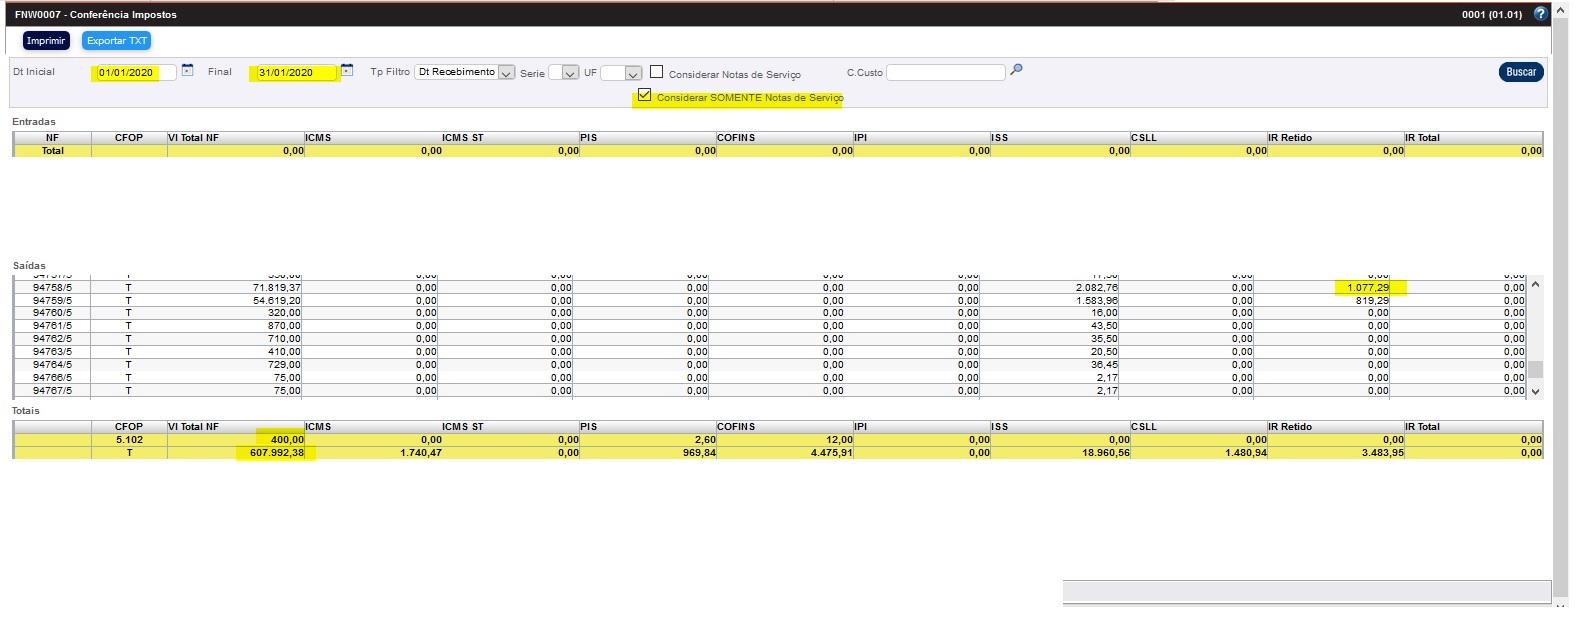Viewport: 1578px width, 622px height.
Task: Click the Exportar TXT button
Action: [x=116, y=41]
